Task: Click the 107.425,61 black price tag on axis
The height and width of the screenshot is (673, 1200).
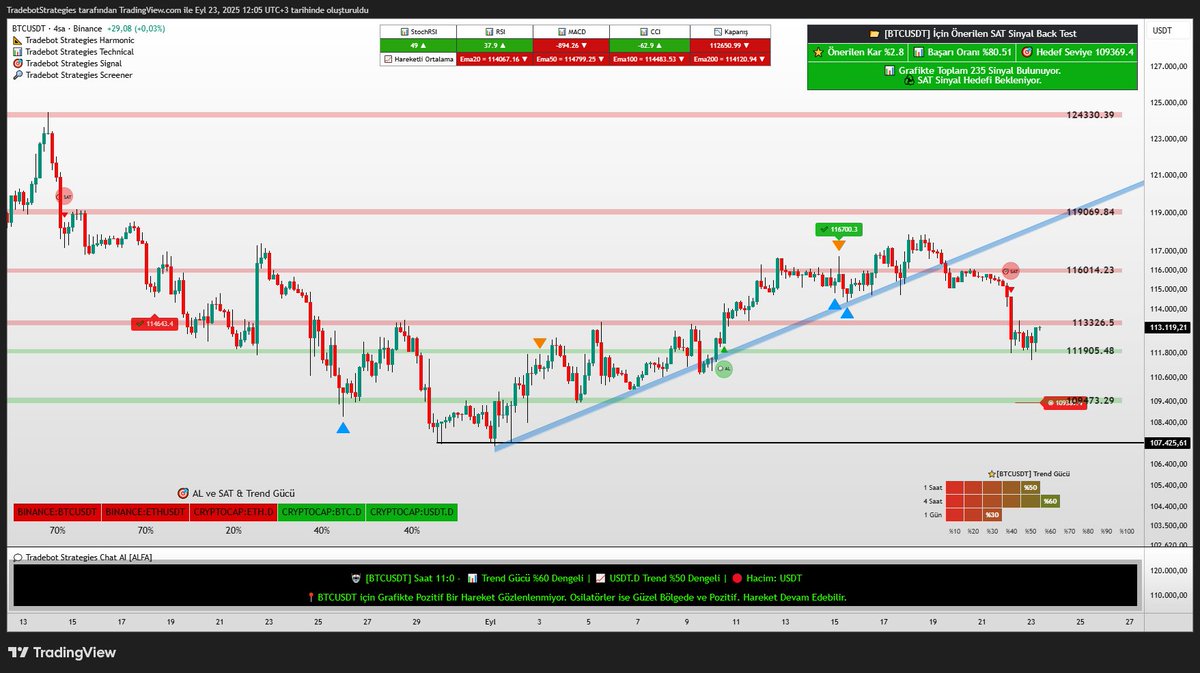Action: click(x=1169, y=442)
